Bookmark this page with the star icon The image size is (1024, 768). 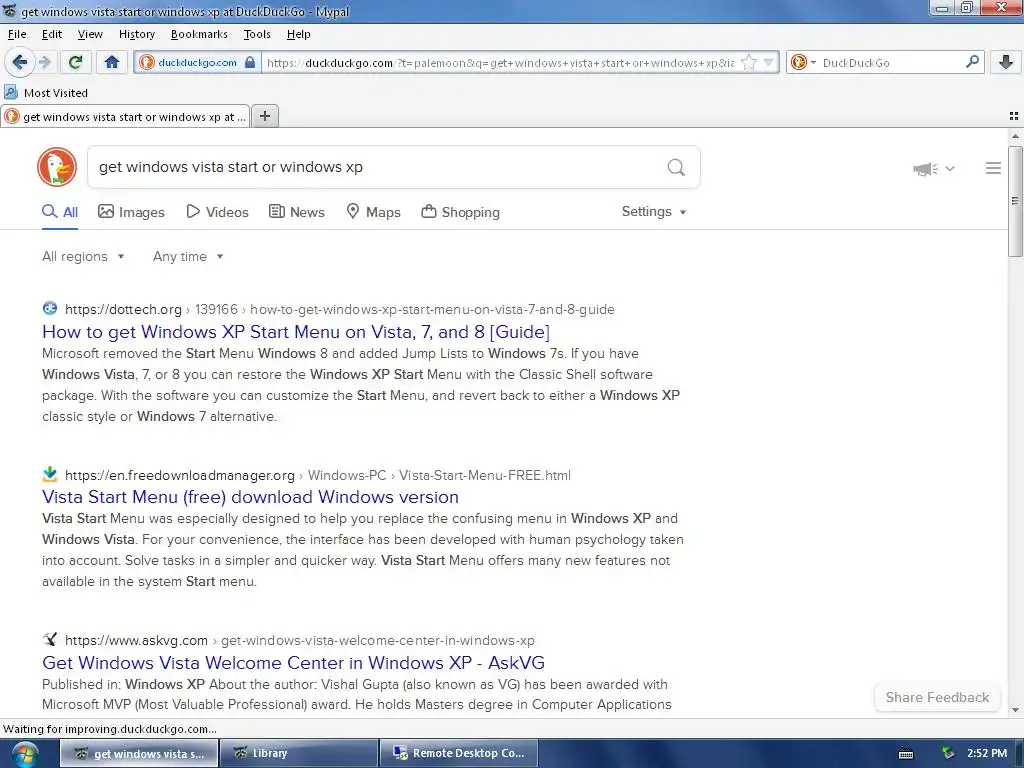(x=749, y=62)
